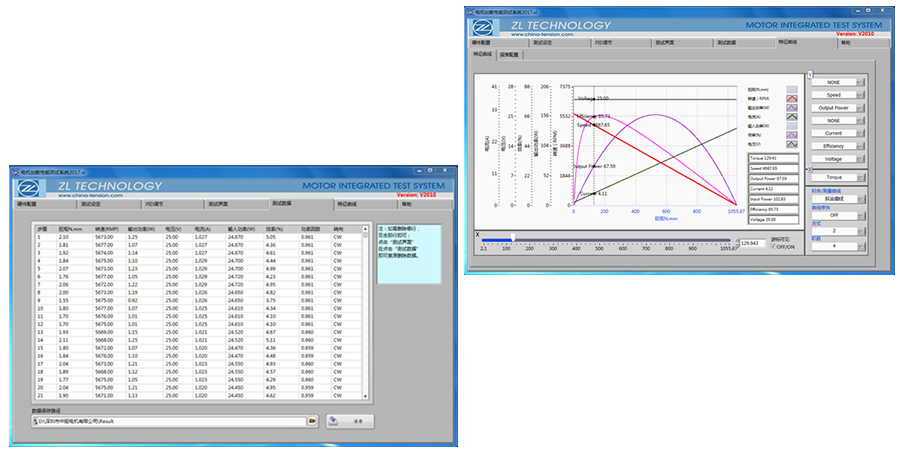This screenshot has height=464, width=900.
Task: Click the browse folder icon beside the path
Action: click(x=313, y=422)
